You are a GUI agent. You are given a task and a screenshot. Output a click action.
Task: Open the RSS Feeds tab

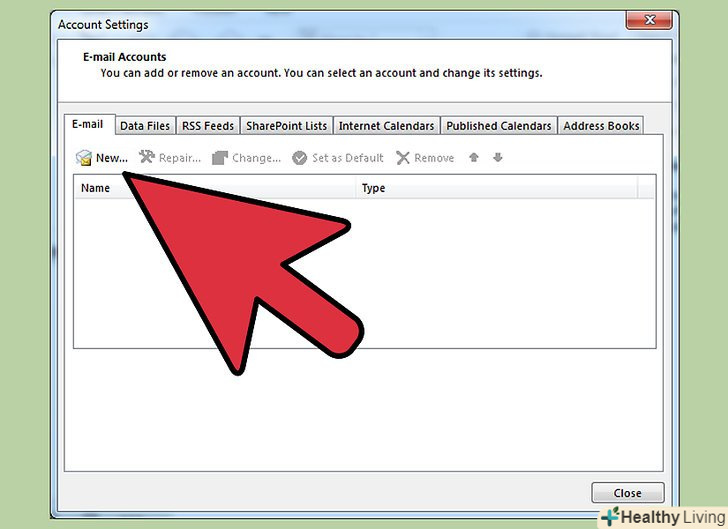coord(208,126)
